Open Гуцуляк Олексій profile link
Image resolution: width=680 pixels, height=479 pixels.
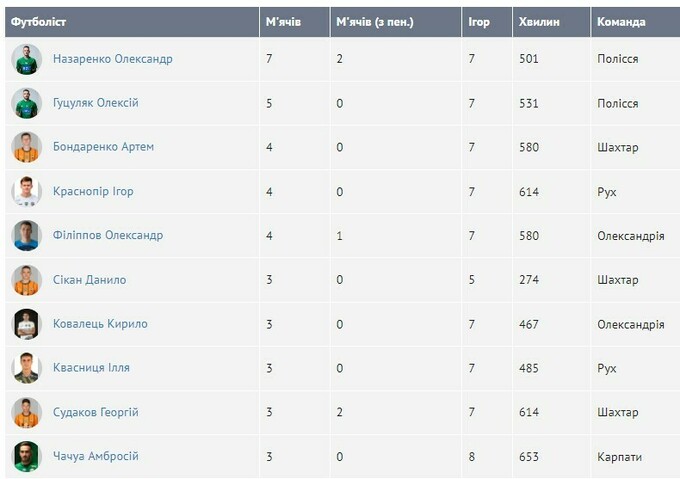click(95, 103)
